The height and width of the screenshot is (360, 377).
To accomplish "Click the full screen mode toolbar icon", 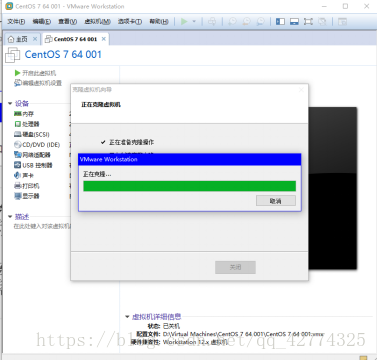I will point(308,22).
